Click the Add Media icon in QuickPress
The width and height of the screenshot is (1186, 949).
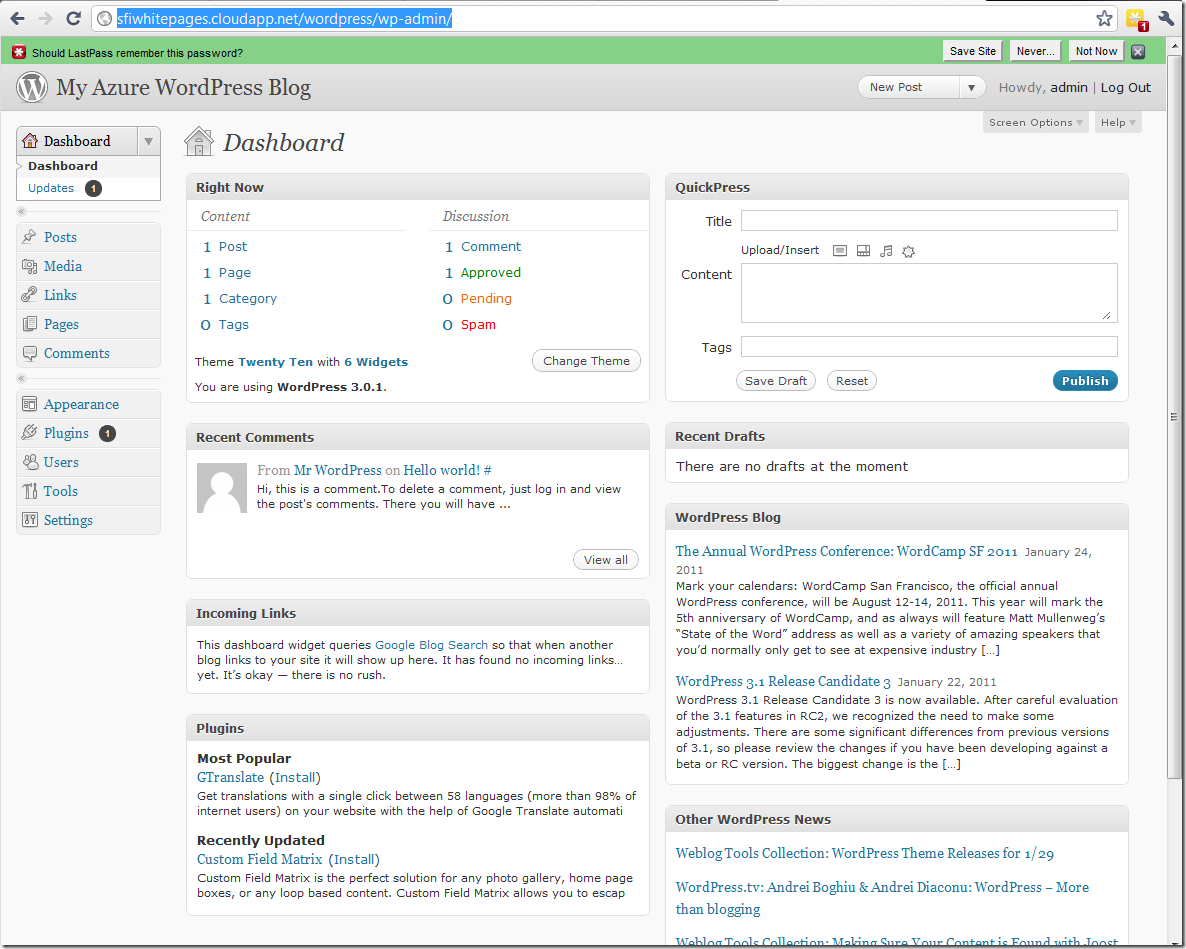pos(908,251)
